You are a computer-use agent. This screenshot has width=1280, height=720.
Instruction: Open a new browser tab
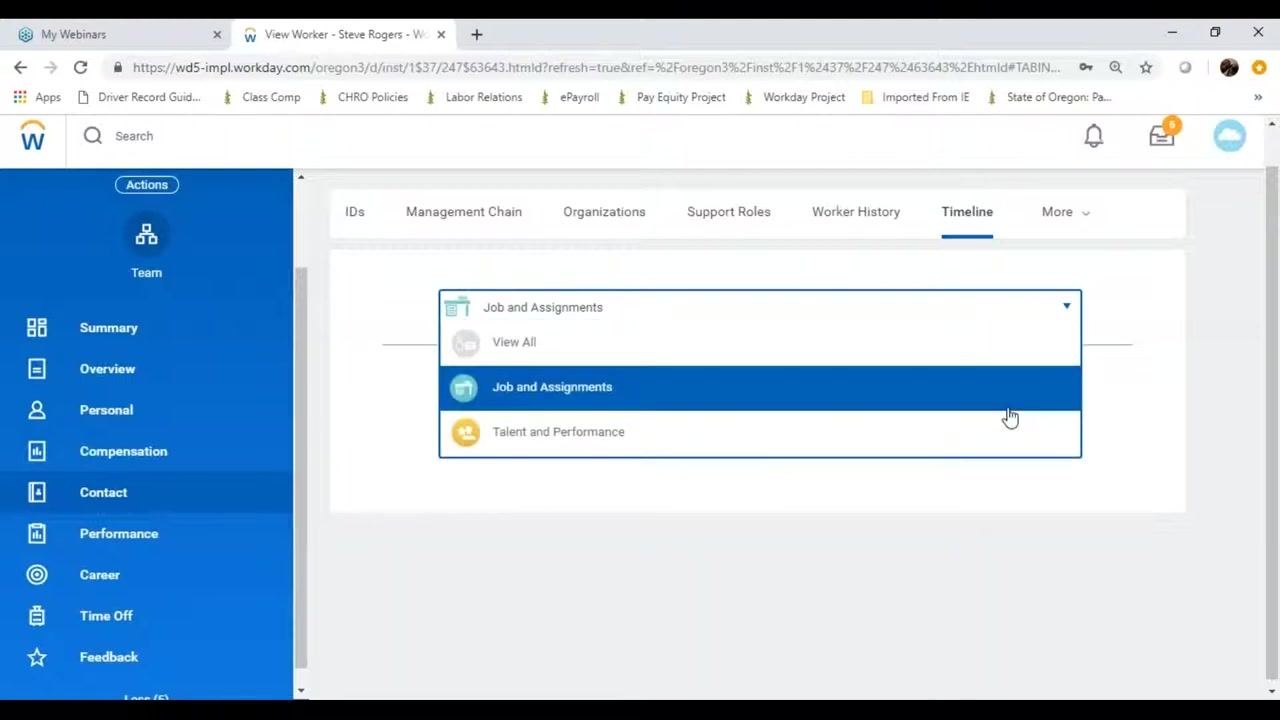click(477, 34)
